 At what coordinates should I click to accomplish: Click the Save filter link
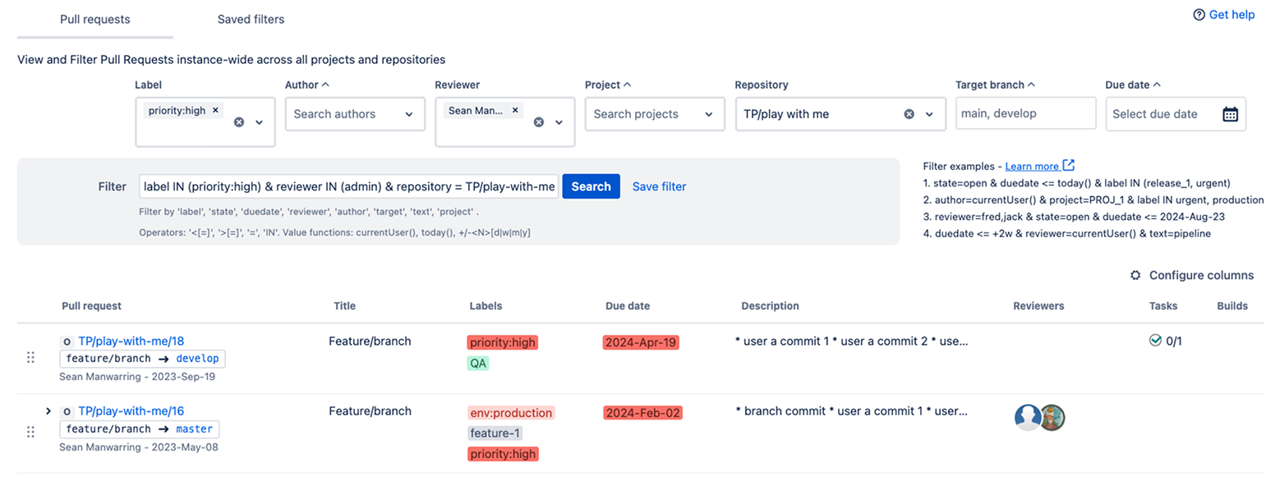pyautogui.click(x=659, y=186)
